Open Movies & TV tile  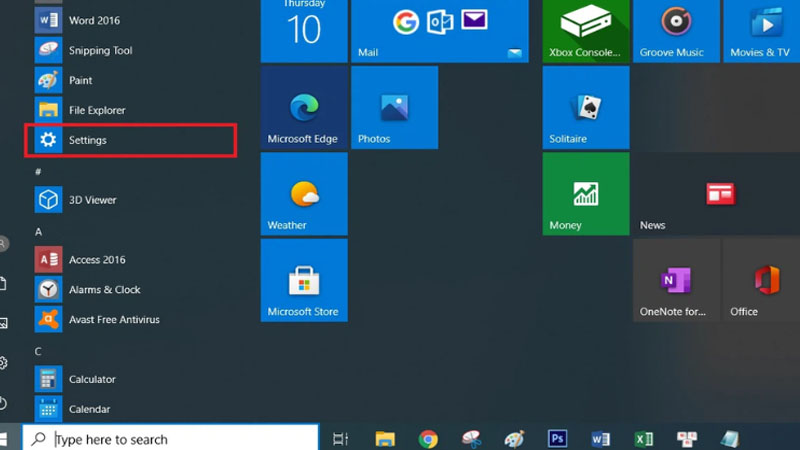click(x=762, y=31)
